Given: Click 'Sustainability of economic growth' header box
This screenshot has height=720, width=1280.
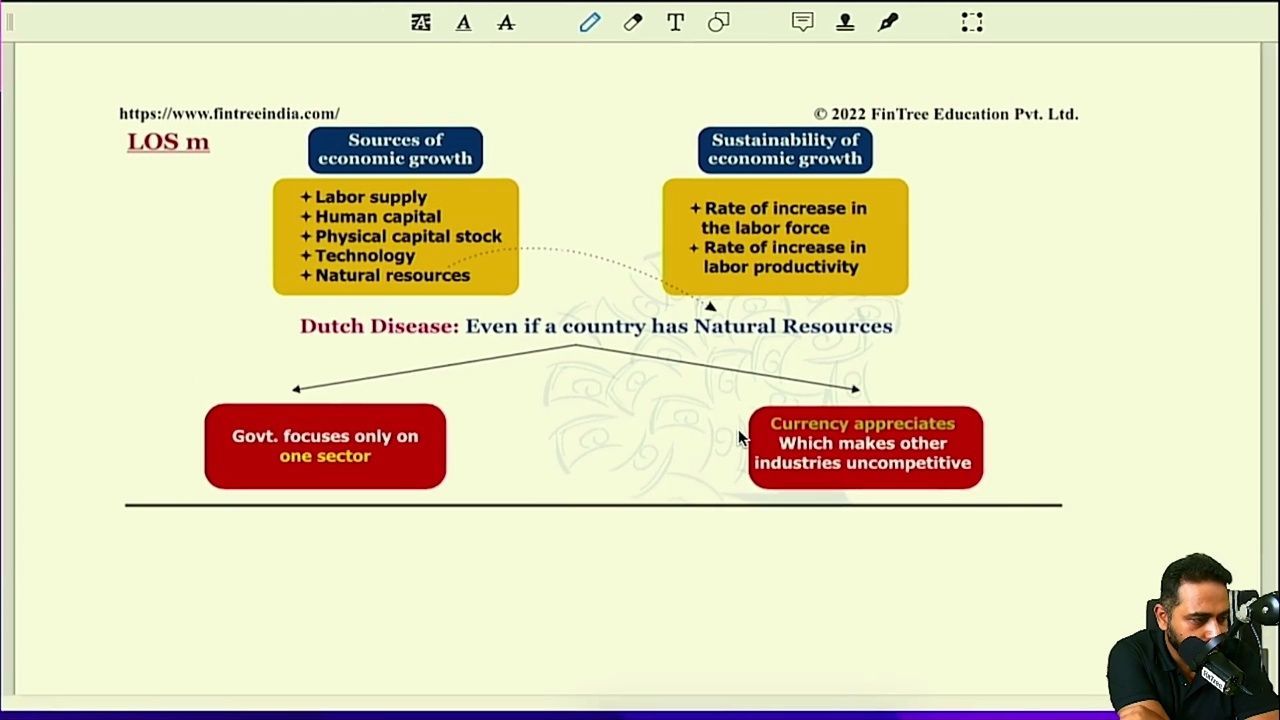Looking at the screenshot, I should point(785,149).
